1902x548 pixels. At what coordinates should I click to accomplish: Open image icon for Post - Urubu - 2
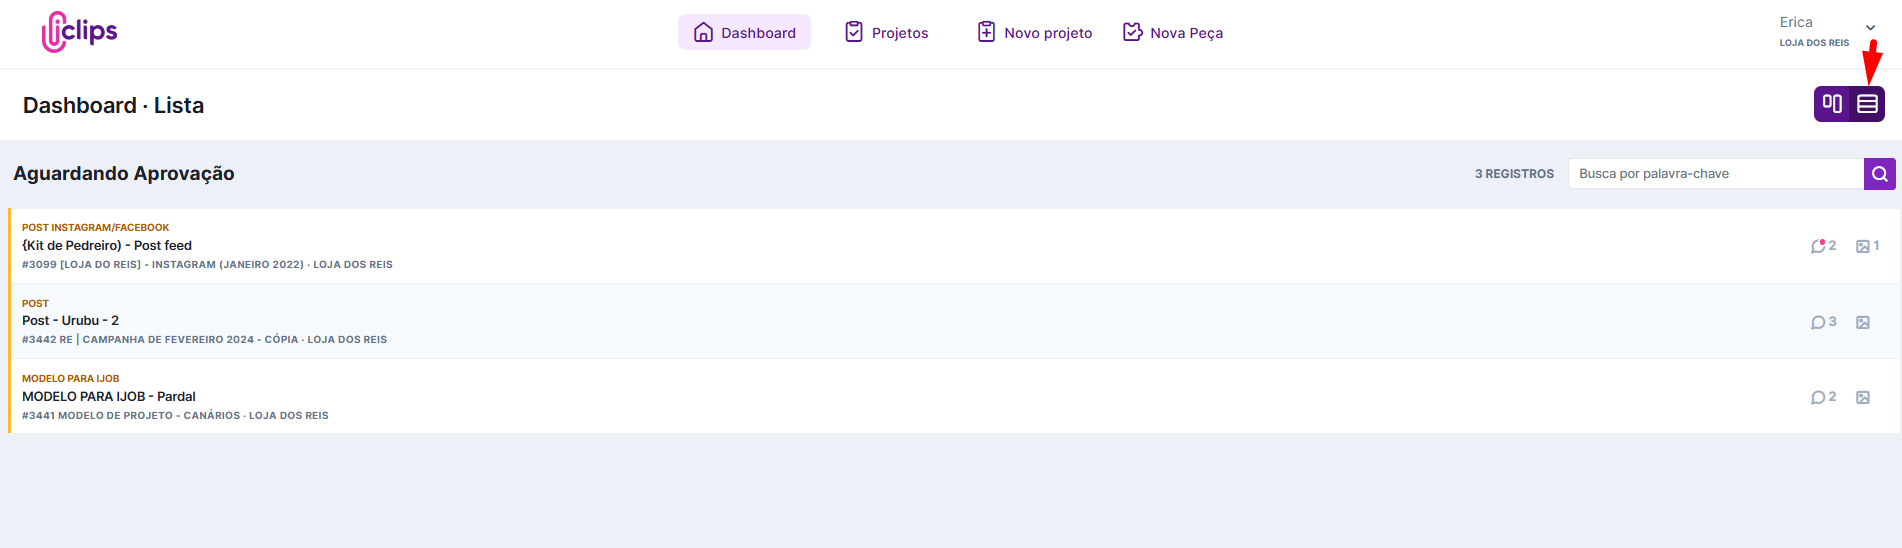pyautogui.click(x=1862, y=322)
